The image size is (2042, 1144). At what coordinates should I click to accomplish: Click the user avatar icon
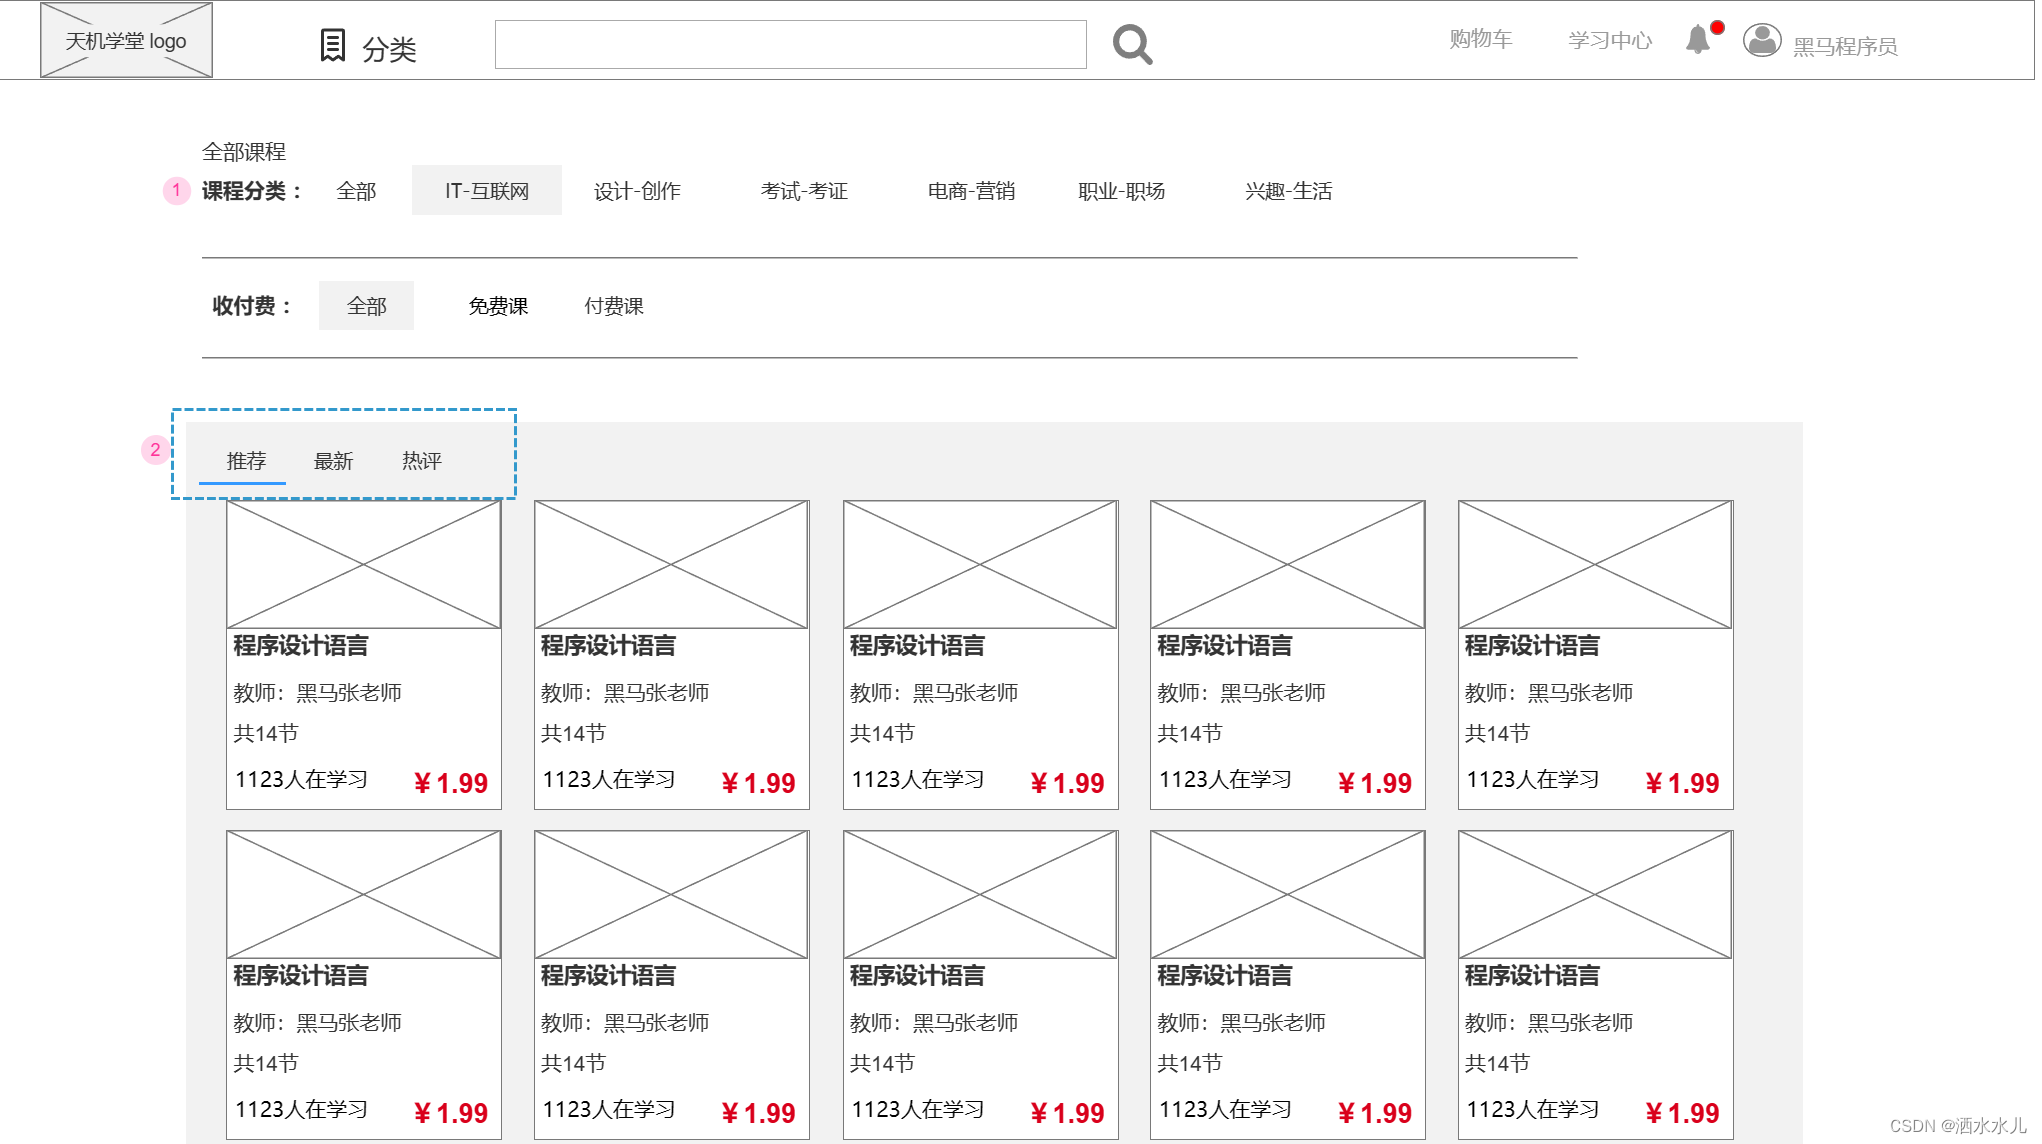pos(1761,41)
